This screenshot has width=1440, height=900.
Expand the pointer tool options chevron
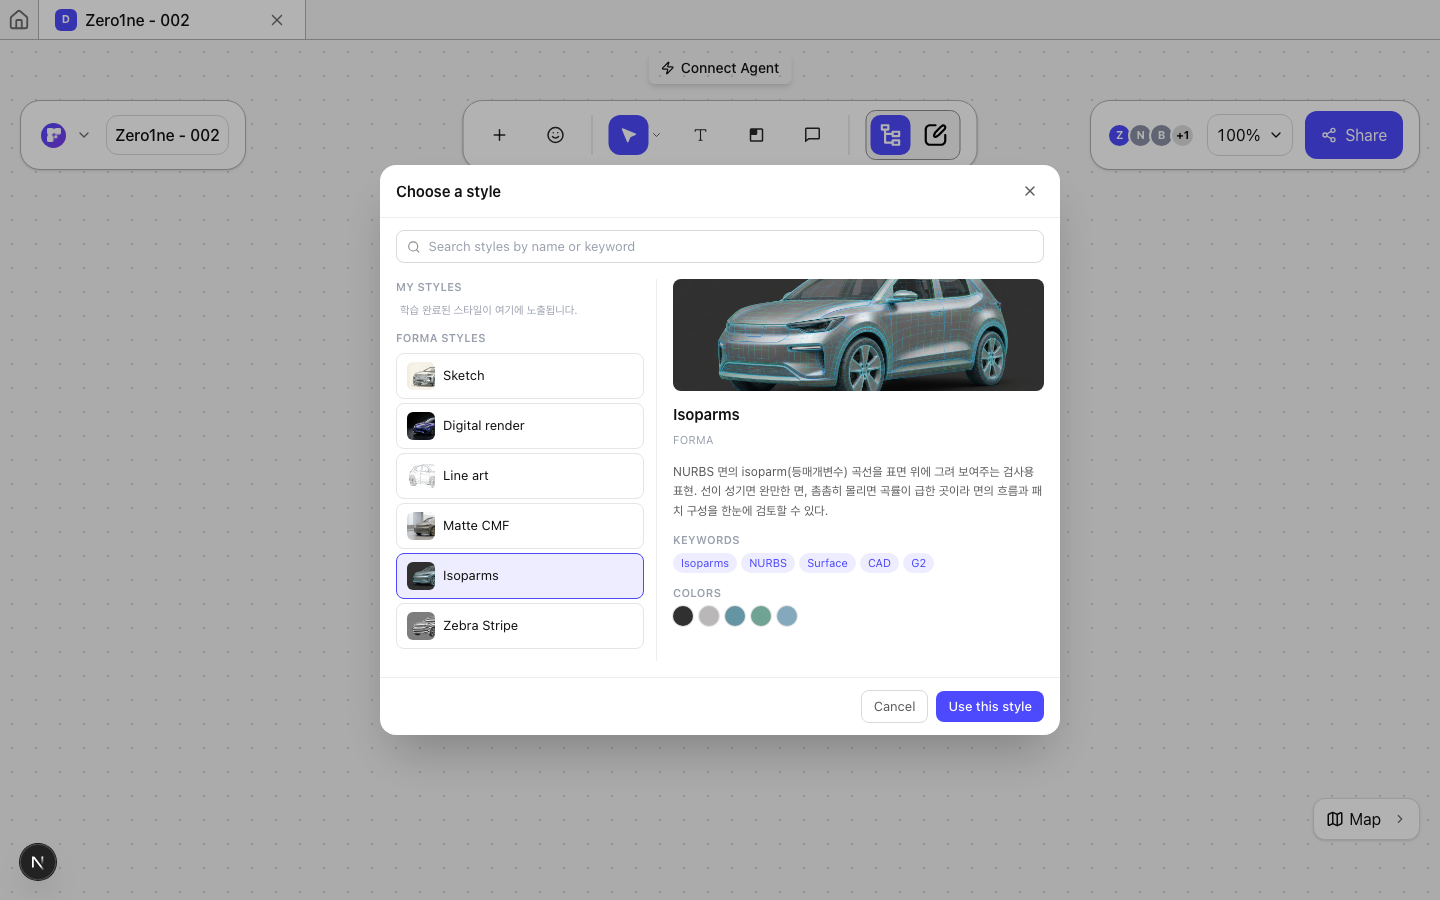point(657,135)
